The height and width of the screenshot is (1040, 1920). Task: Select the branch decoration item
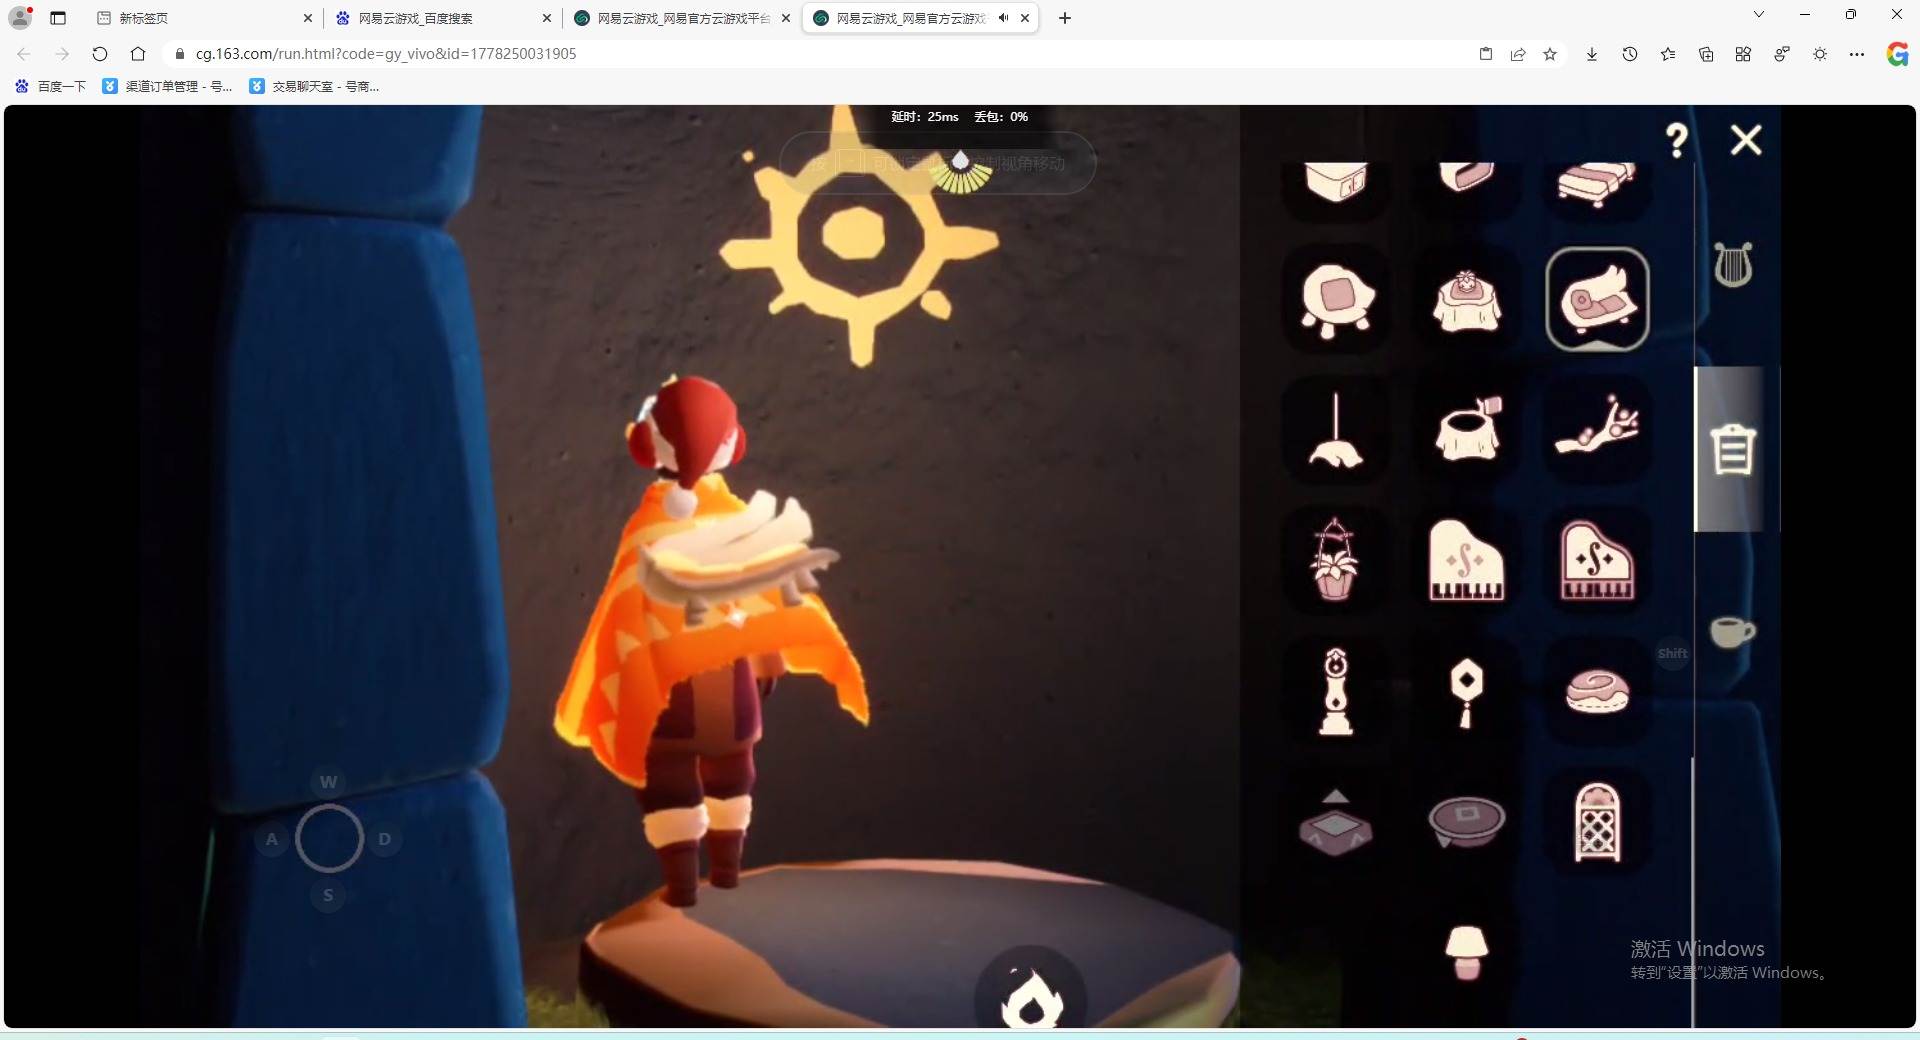point(1597,430)
